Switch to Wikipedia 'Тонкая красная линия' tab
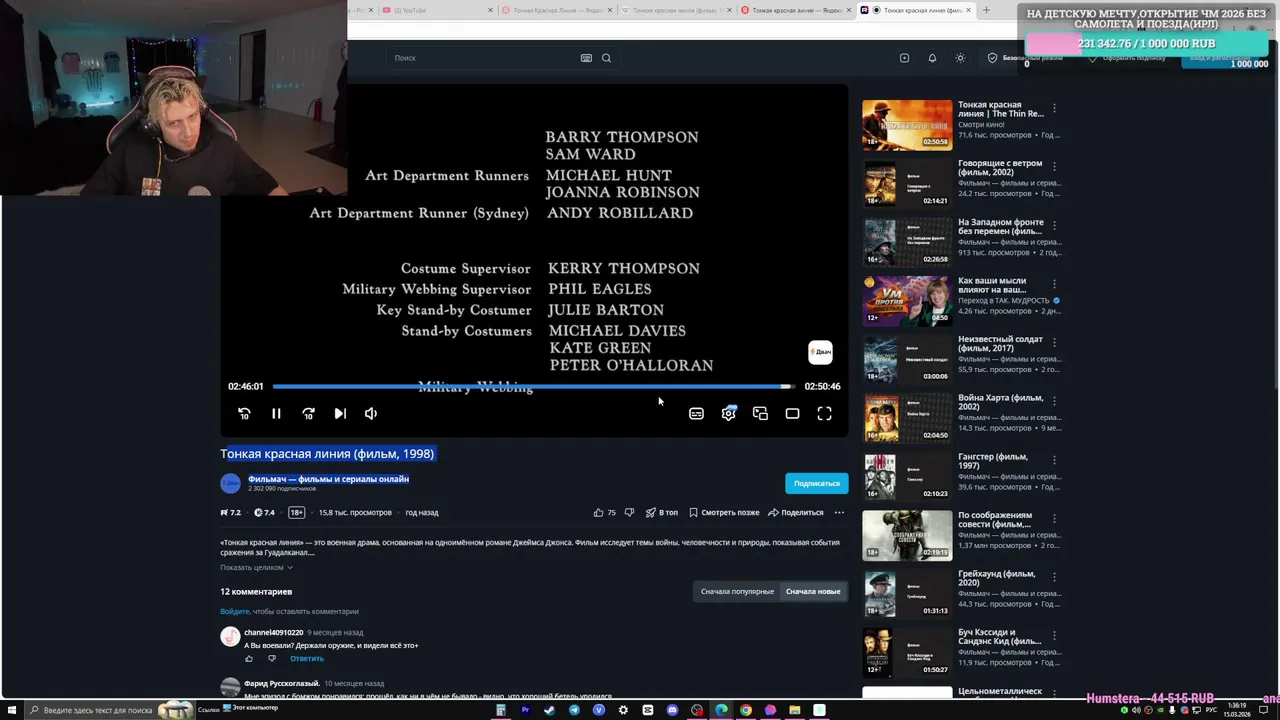Screen dimensions: 1280x720 pos(675,10)
